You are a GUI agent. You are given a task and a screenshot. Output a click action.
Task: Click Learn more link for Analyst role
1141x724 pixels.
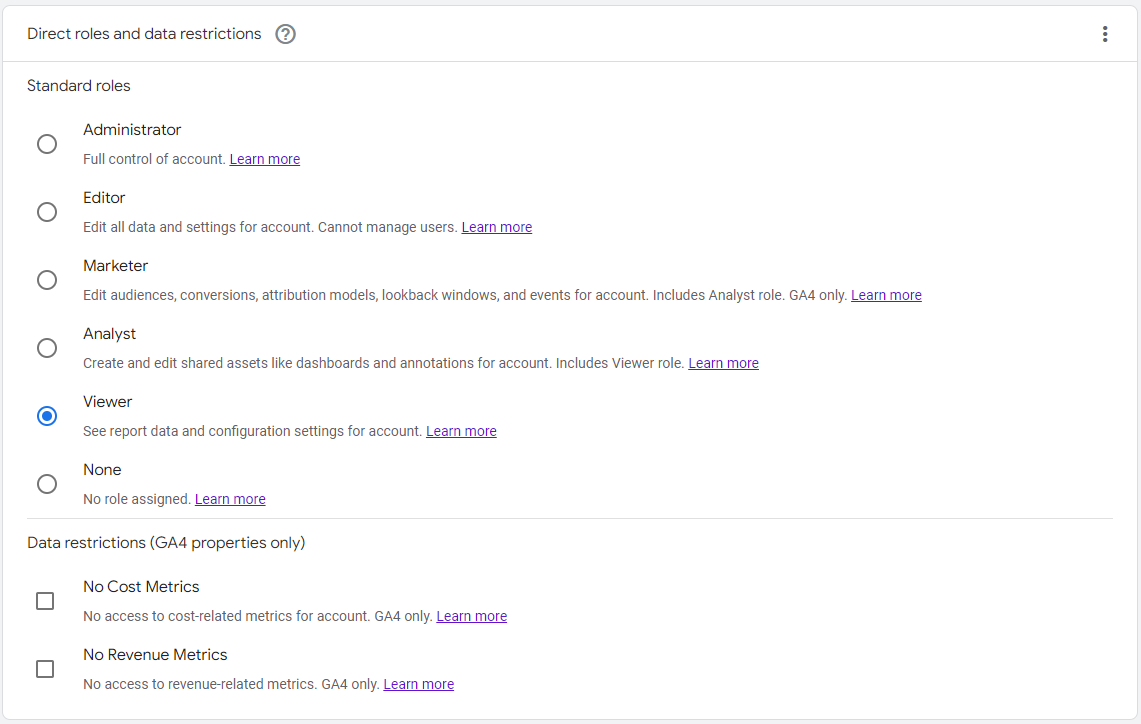pyautogui.click(x=723, y=363)
